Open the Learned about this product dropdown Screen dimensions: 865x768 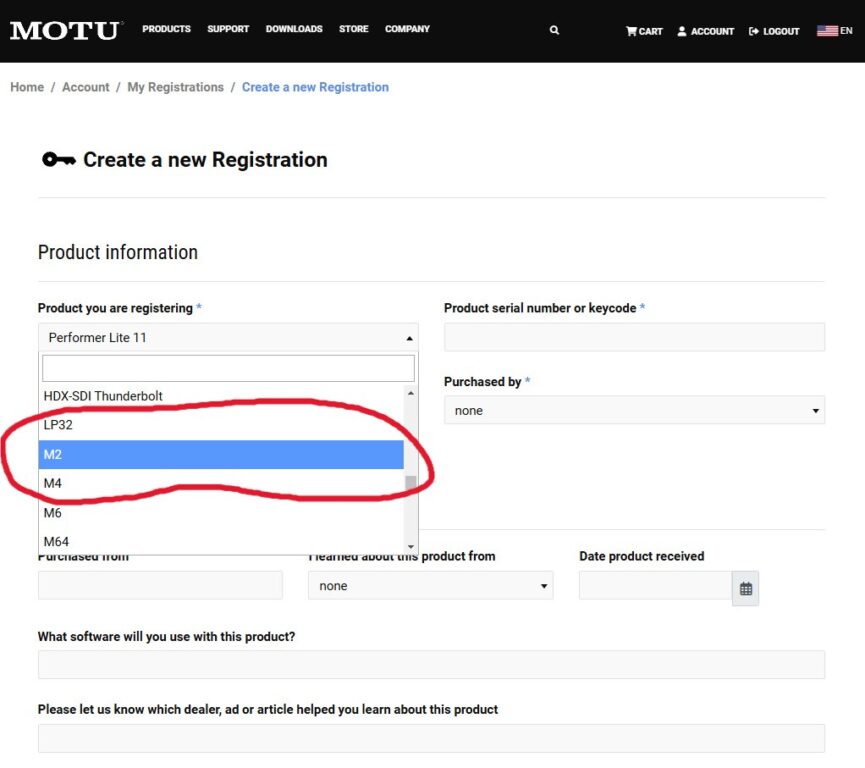pyautogui.click(x=430, y=586)
